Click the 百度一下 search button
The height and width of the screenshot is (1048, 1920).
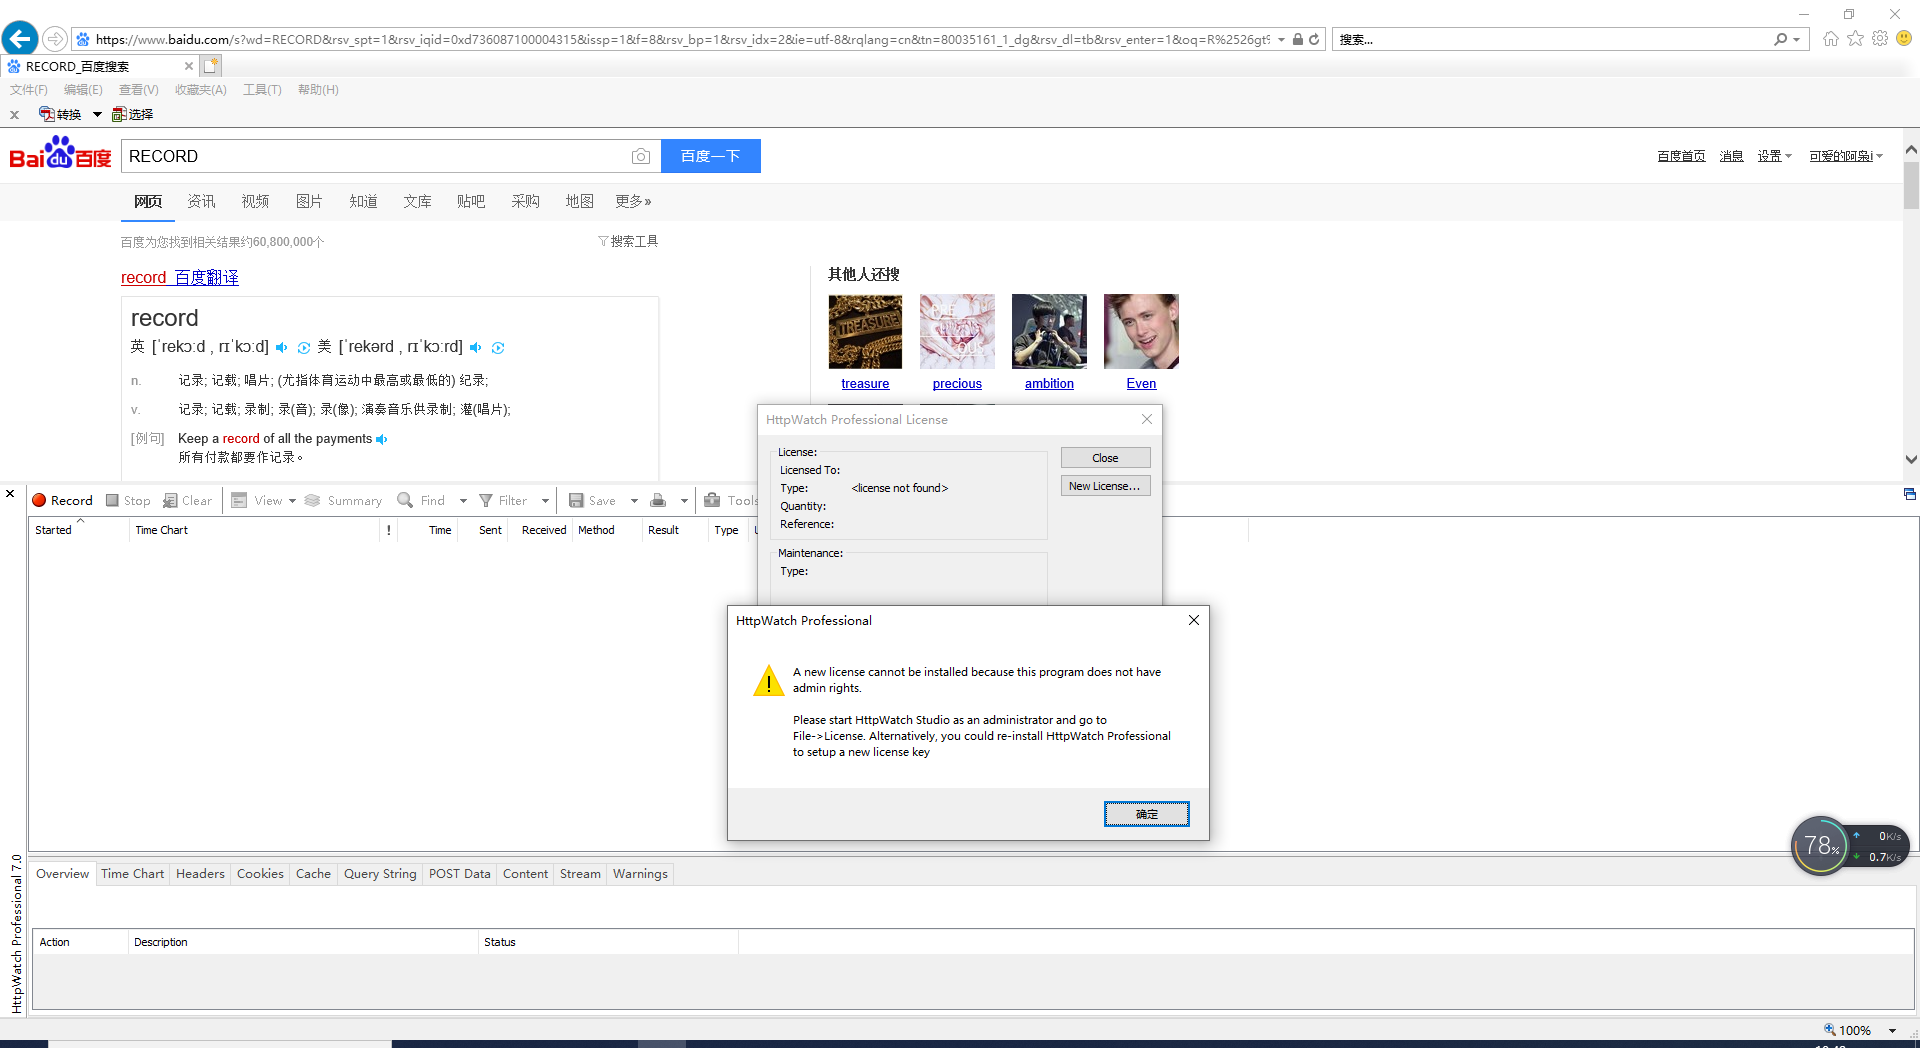click(x=710, y=156)
